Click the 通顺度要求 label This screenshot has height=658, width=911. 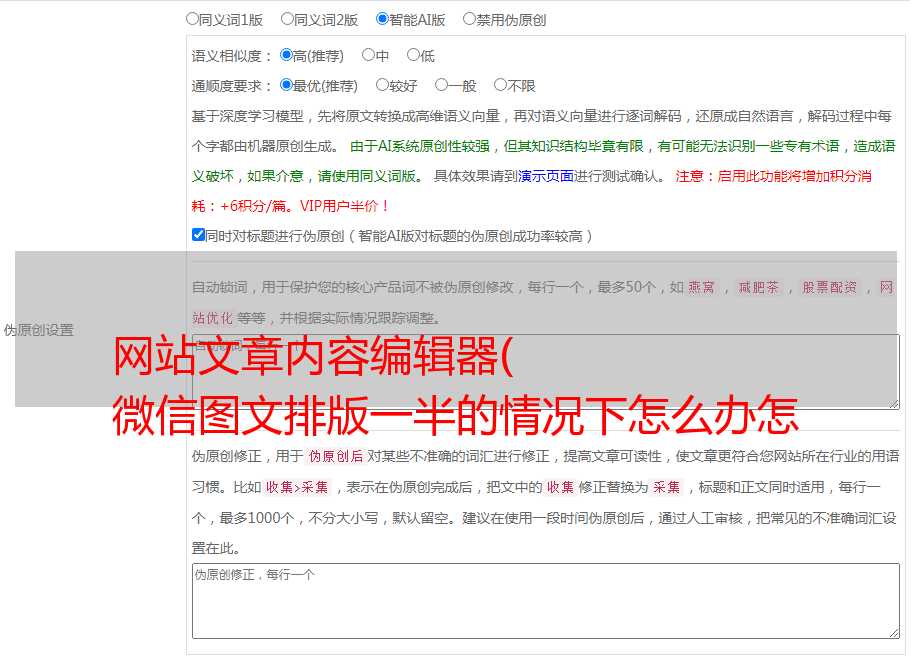click(x=232, y=87)
